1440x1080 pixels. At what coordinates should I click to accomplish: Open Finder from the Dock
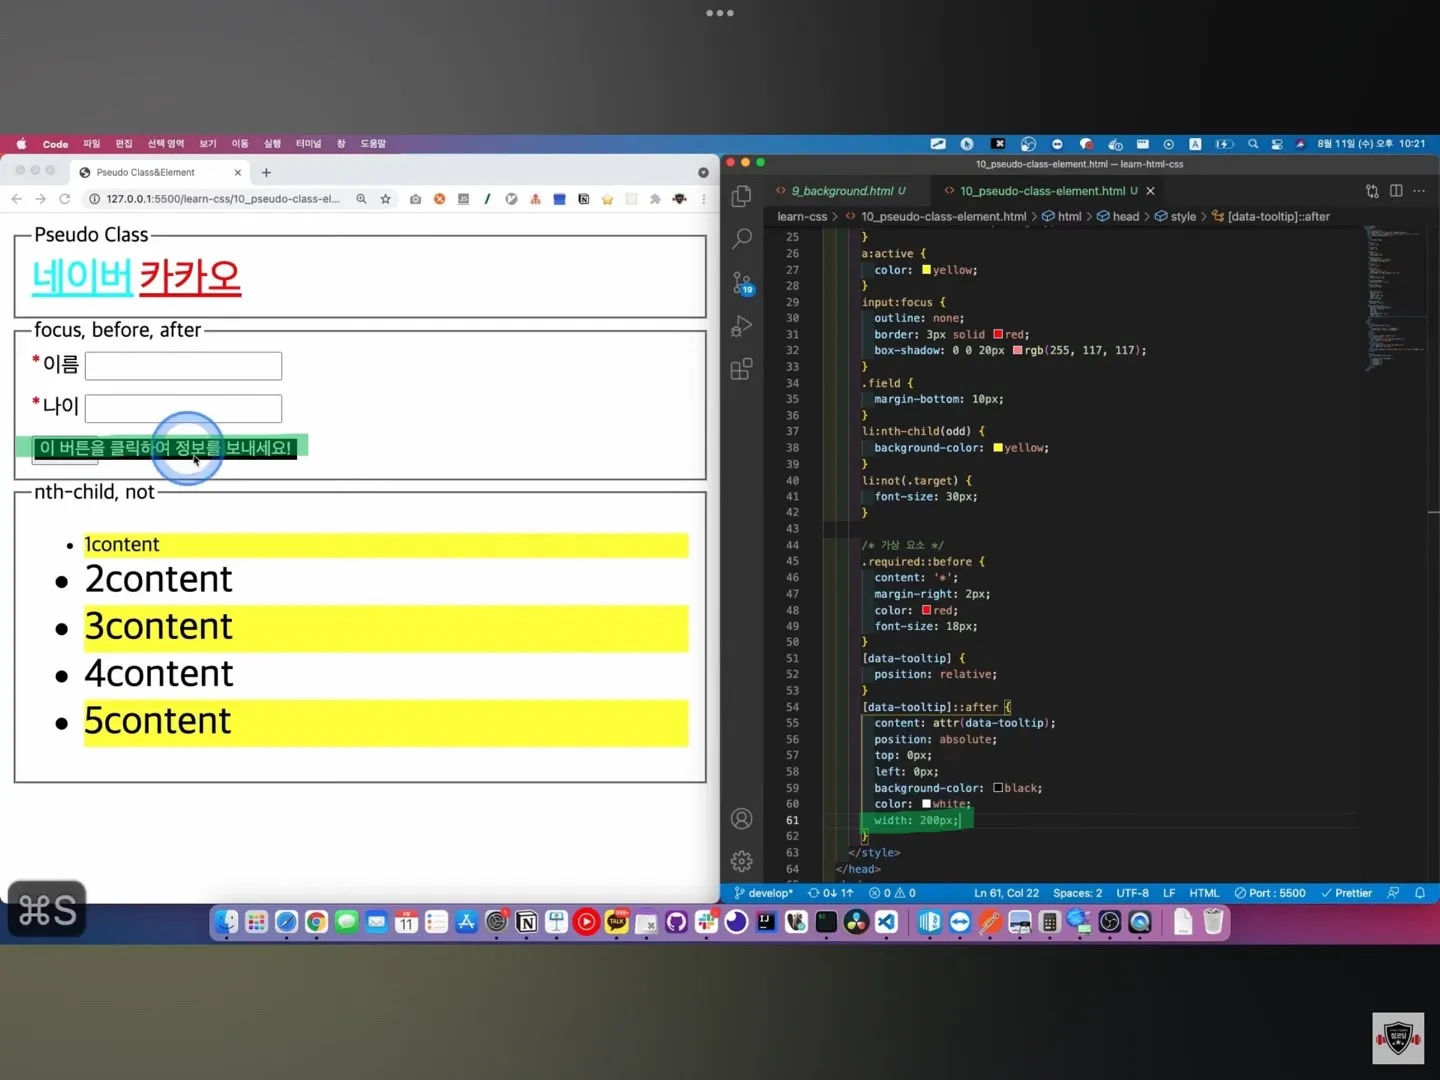pos(226,922)
